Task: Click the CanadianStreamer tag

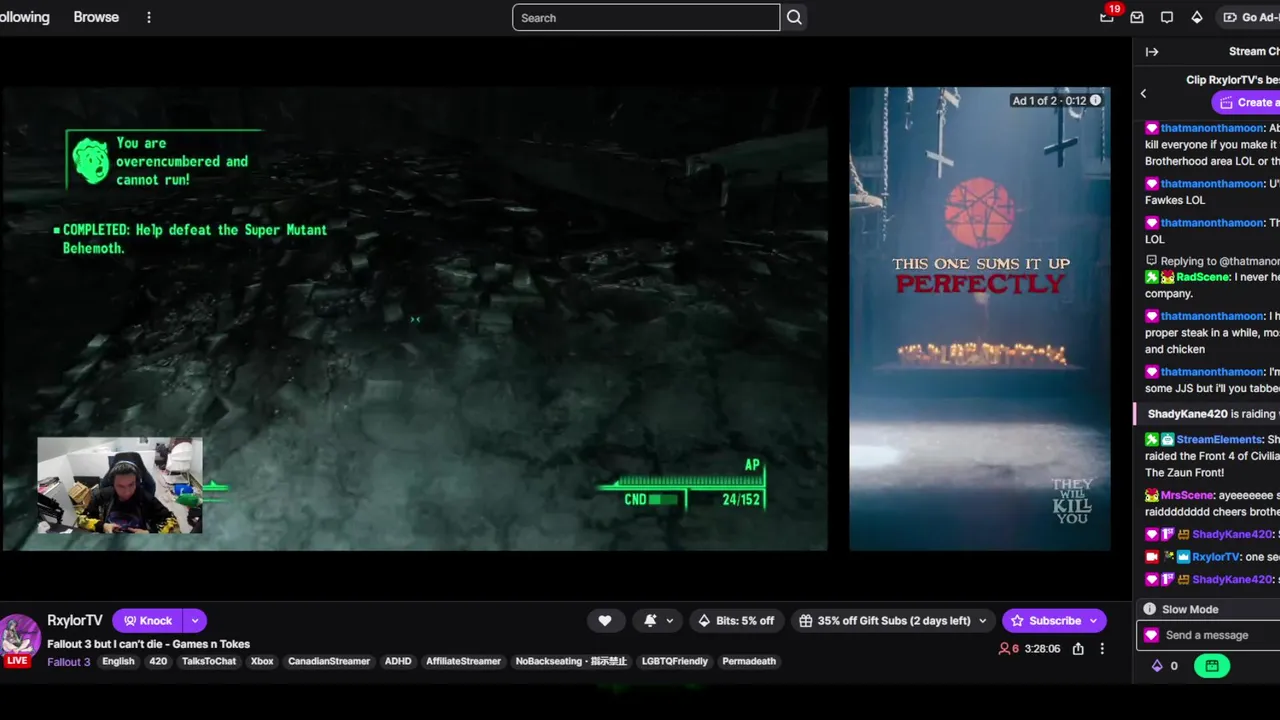Action: (329, 661)
